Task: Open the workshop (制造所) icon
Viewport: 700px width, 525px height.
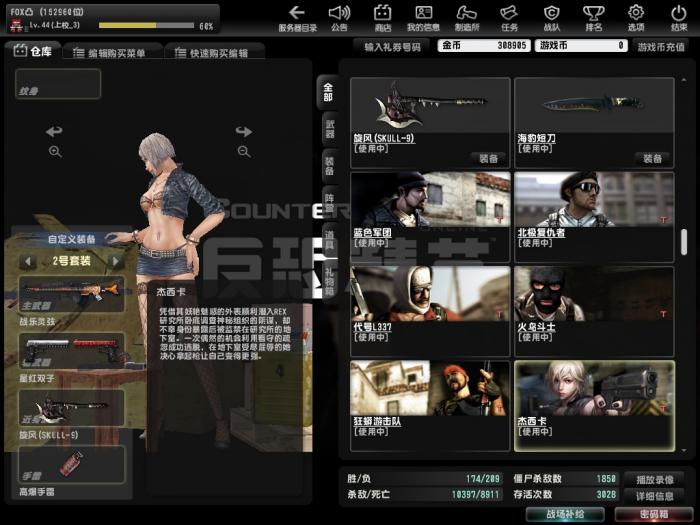Action: coord(467,18)
